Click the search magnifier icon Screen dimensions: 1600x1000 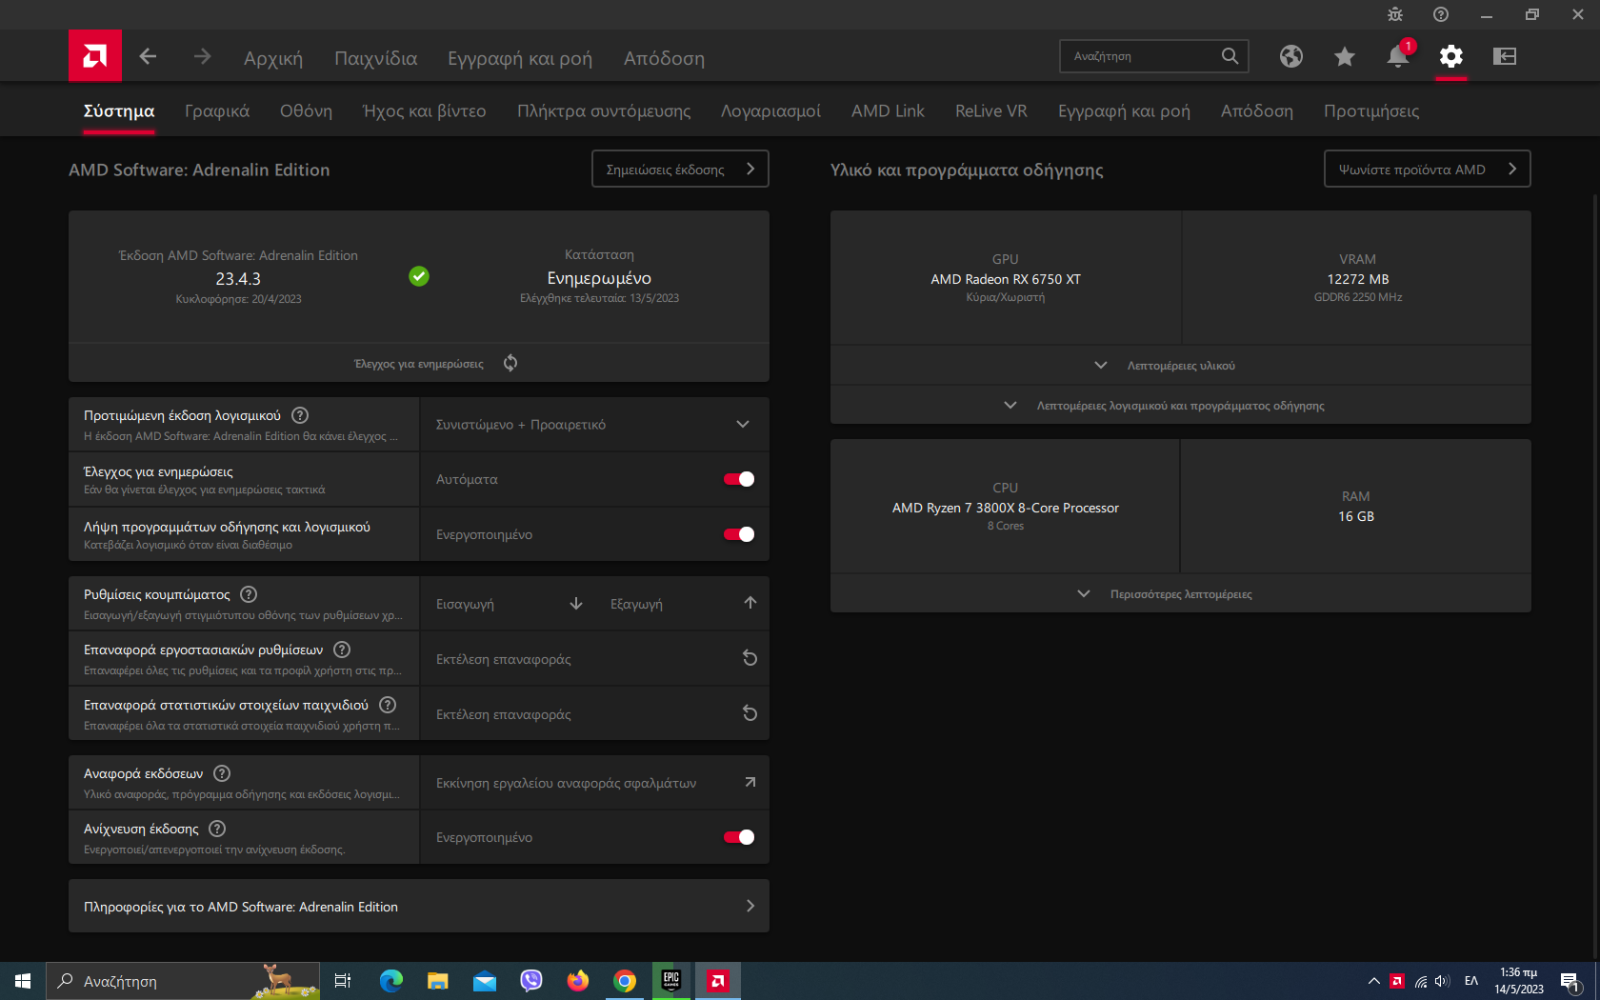tap(1230, 56)
